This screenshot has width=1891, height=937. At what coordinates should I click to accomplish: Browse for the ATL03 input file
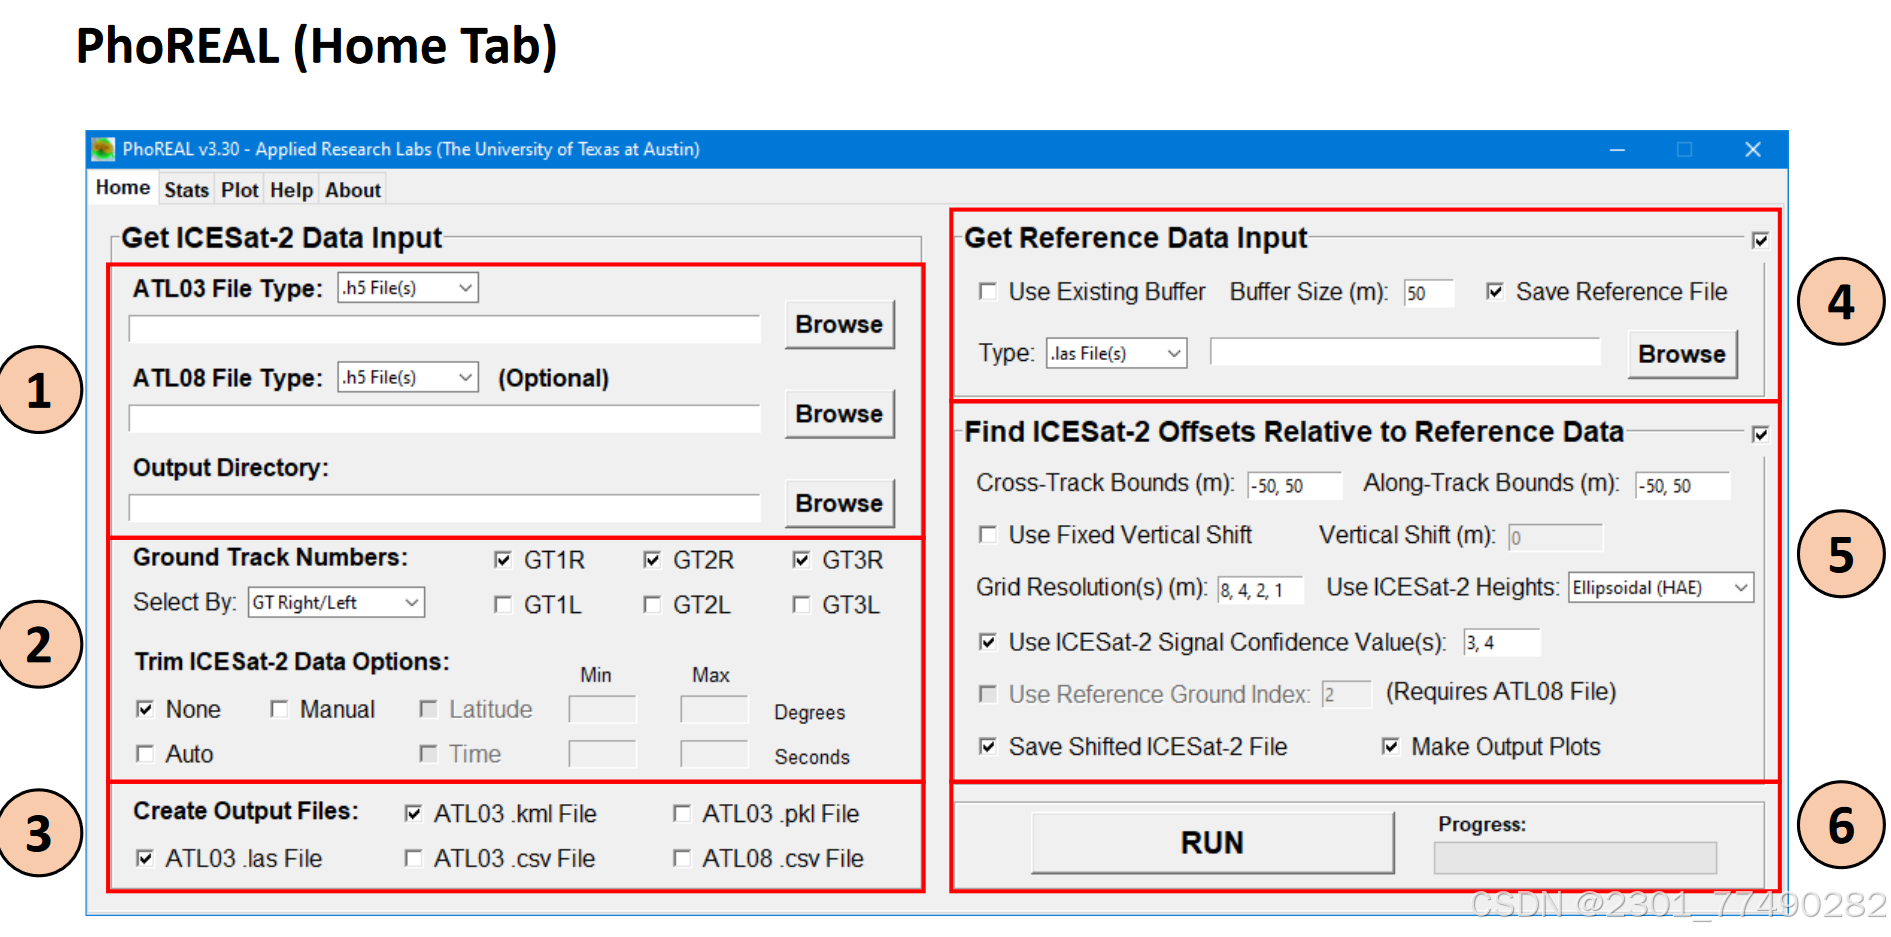839,324
